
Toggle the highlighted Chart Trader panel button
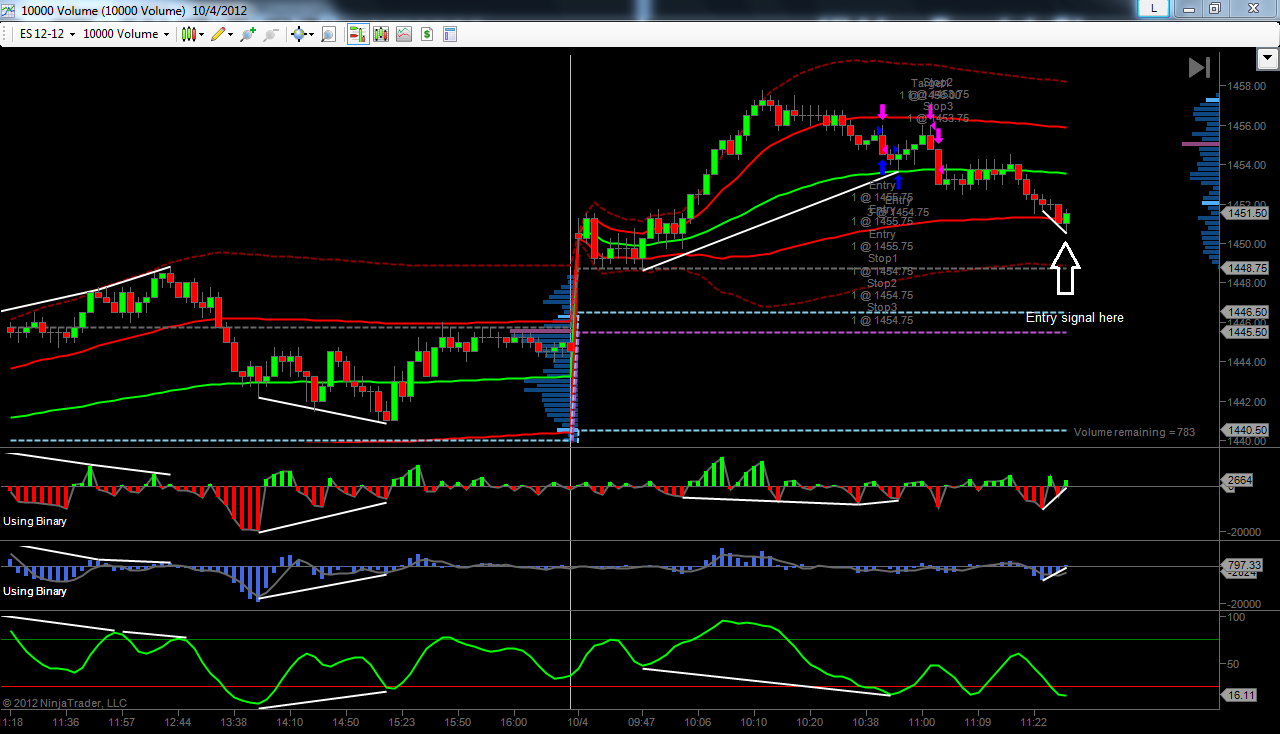pos(357,34)
